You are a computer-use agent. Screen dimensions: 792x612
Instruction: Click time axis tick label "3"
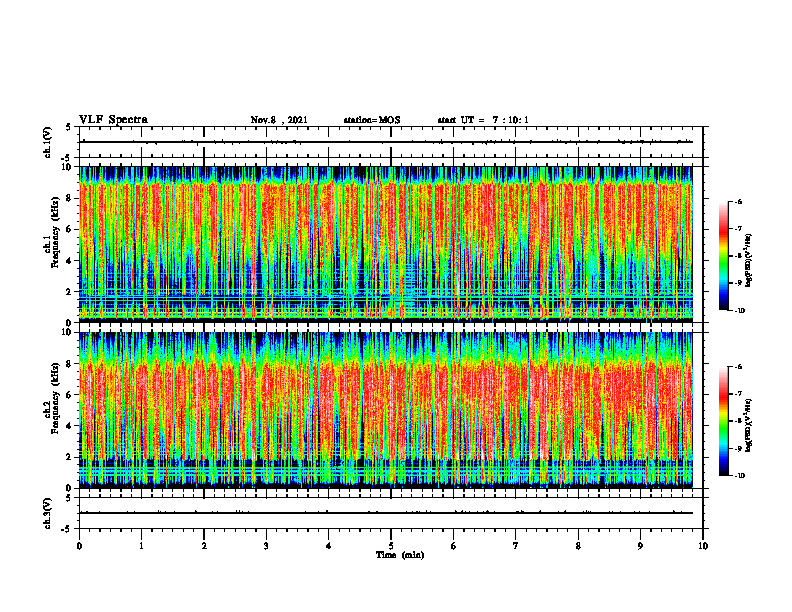[x=266, y=546]
